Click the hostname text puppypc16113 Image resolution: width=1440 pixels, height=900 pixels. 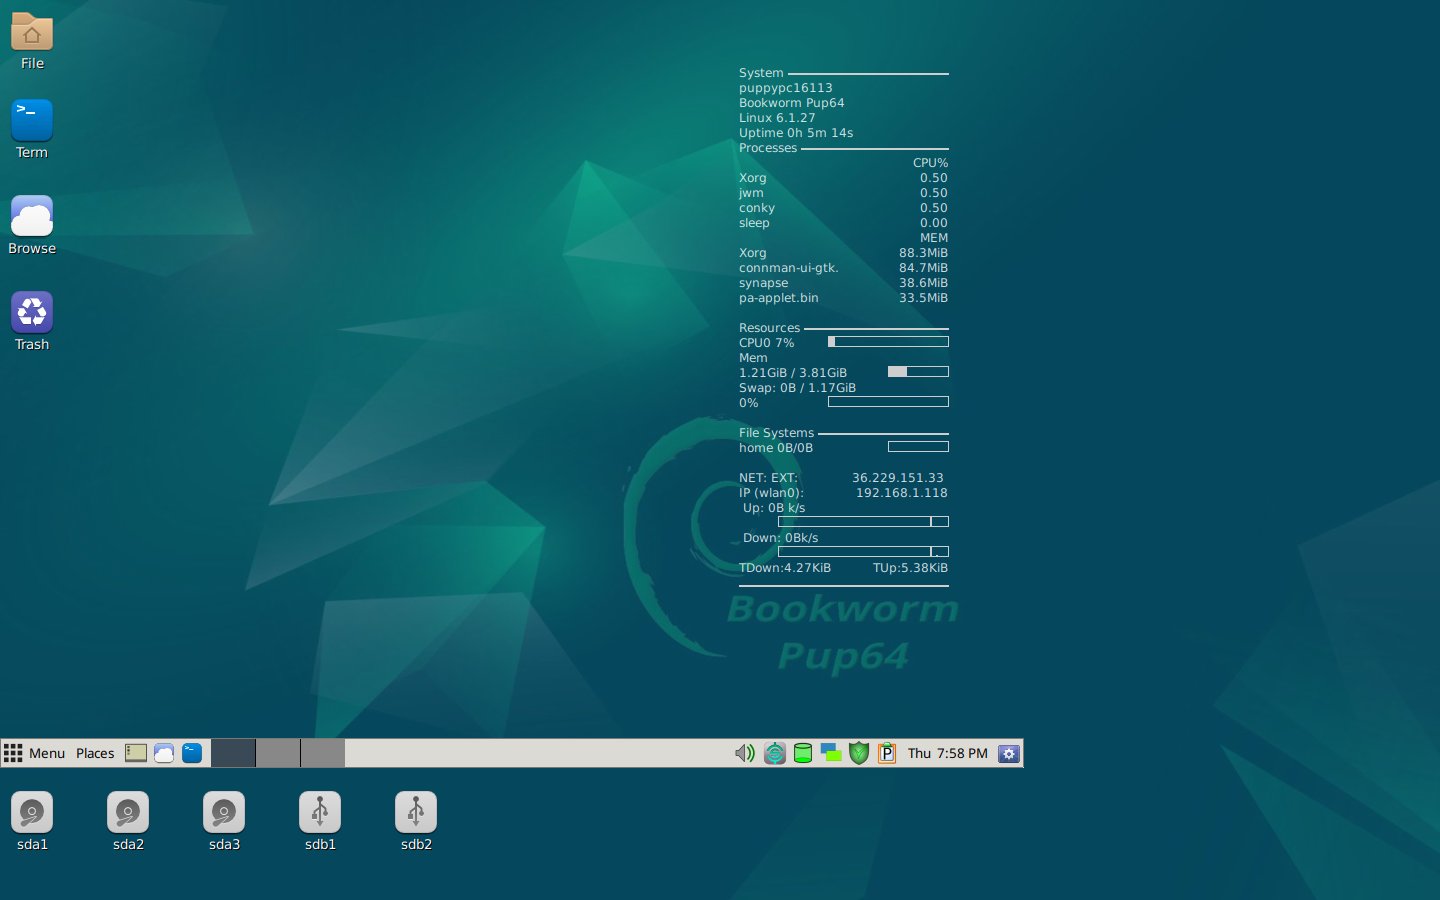click(786, 88)
